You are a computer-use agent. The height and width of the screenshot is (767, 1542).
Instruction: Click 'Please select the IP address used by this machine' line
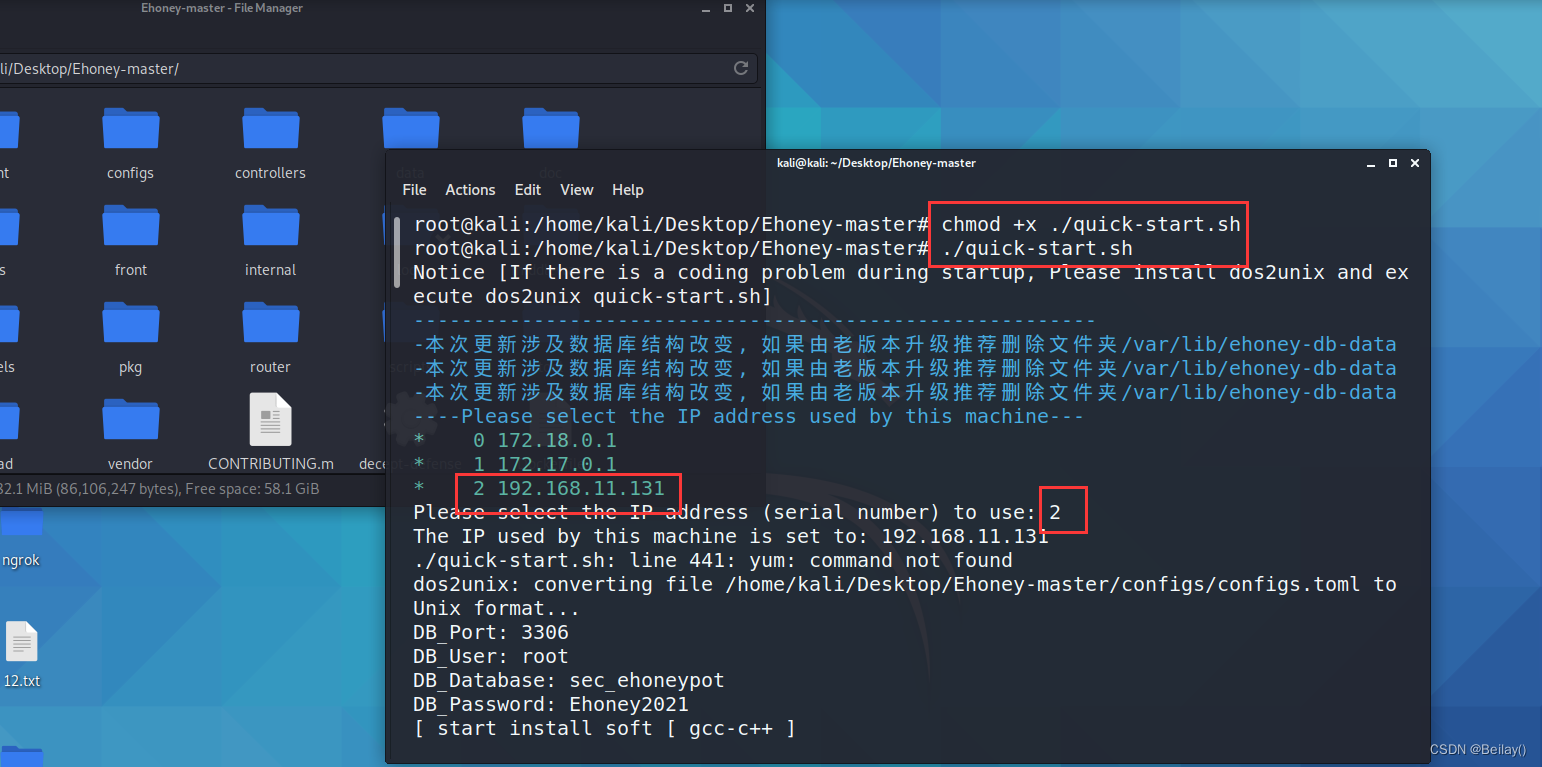(x=749, y=416)
